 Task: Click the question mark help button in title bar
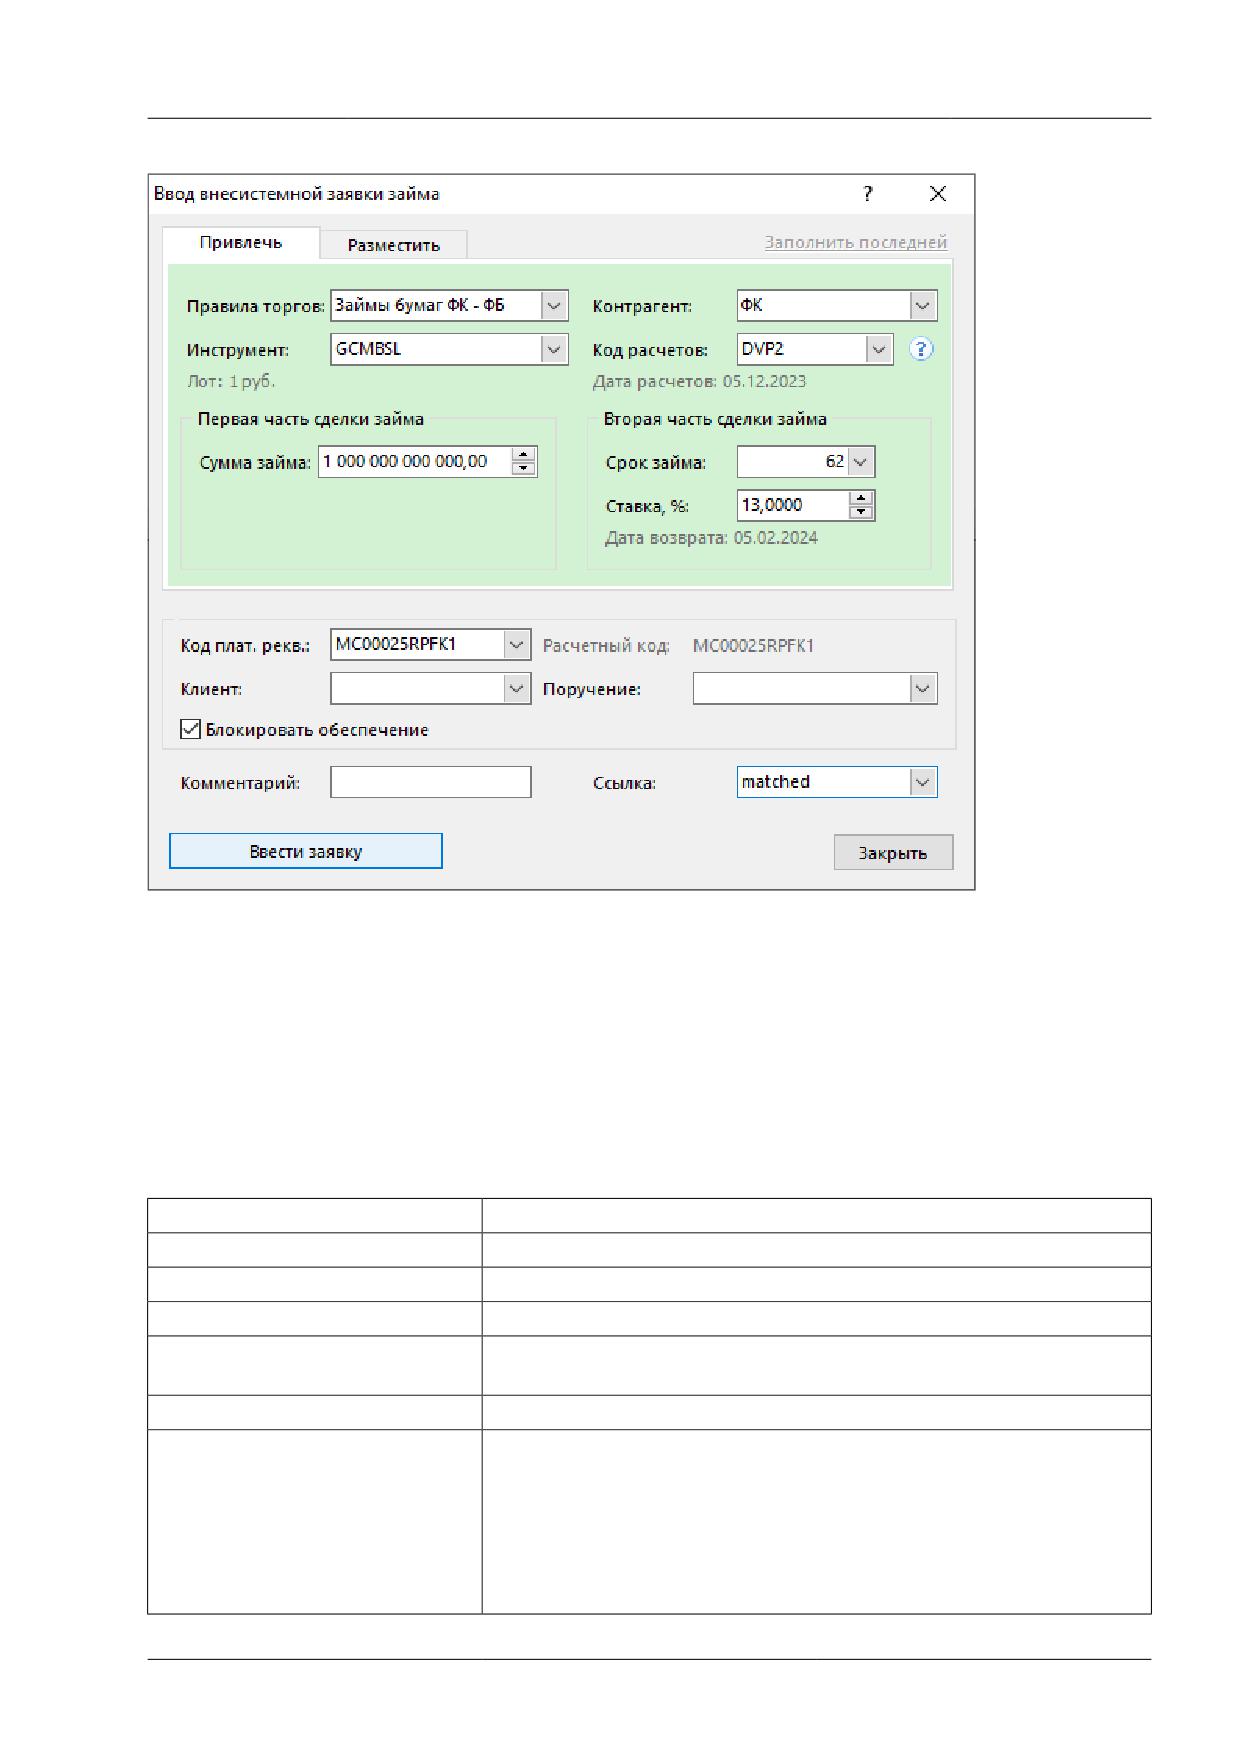(x=868, y=194)
